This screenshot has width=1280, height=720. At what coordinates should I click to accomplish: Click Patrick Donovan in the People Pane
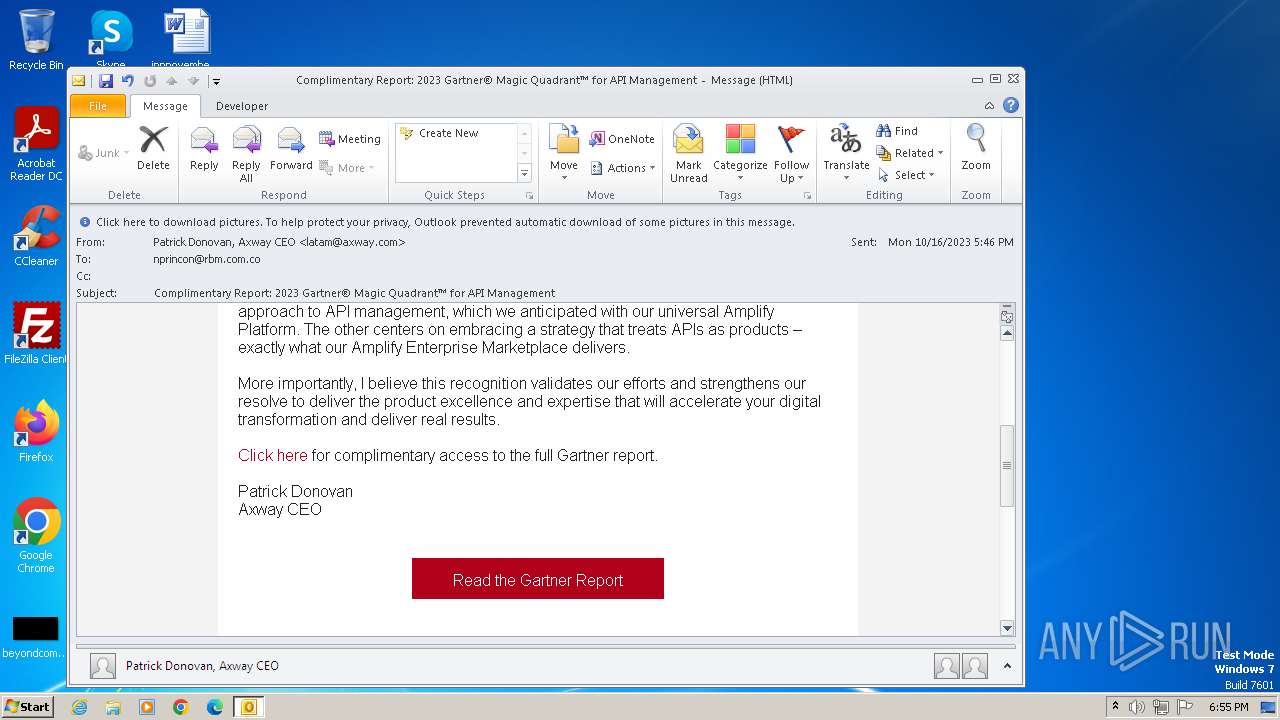202,666
